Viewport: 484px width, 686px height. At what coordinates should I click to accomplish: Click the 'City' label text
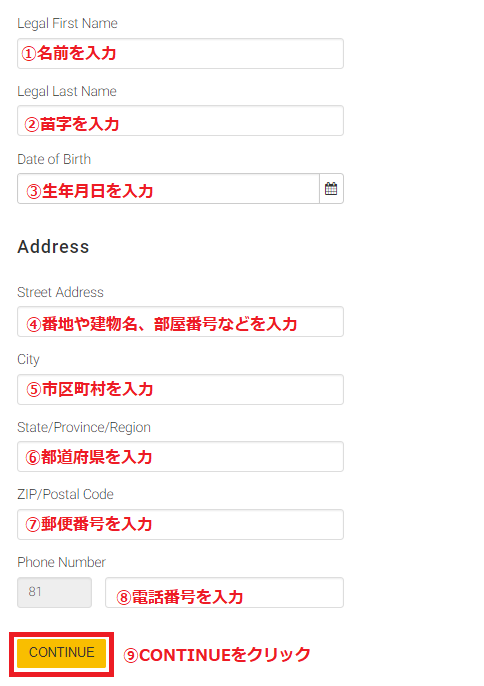[28, 360]
